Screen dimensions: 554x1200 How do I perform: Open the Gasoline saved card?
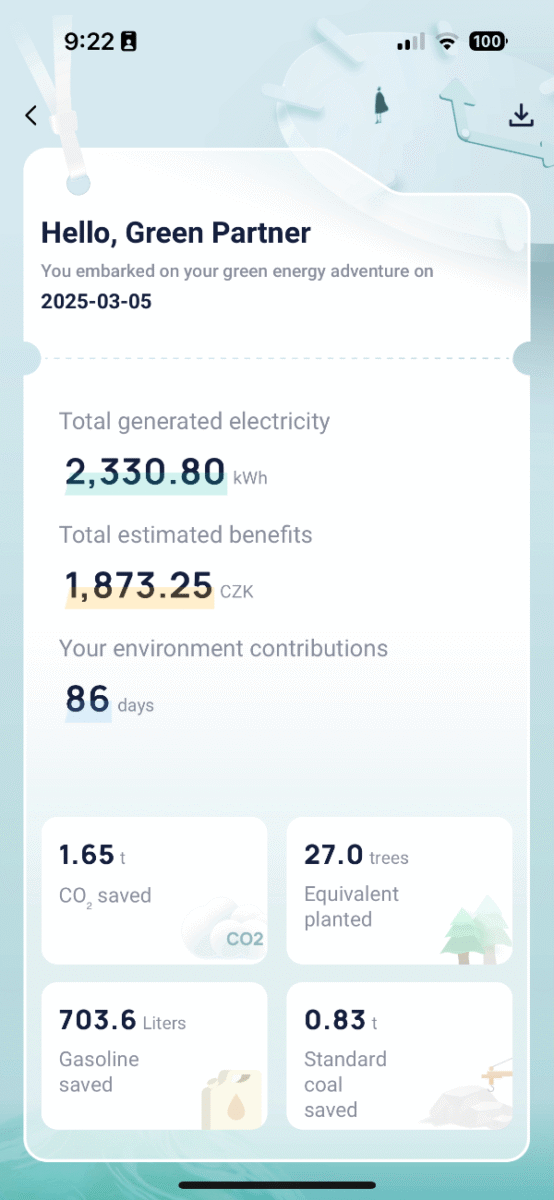coord(154,1056)
